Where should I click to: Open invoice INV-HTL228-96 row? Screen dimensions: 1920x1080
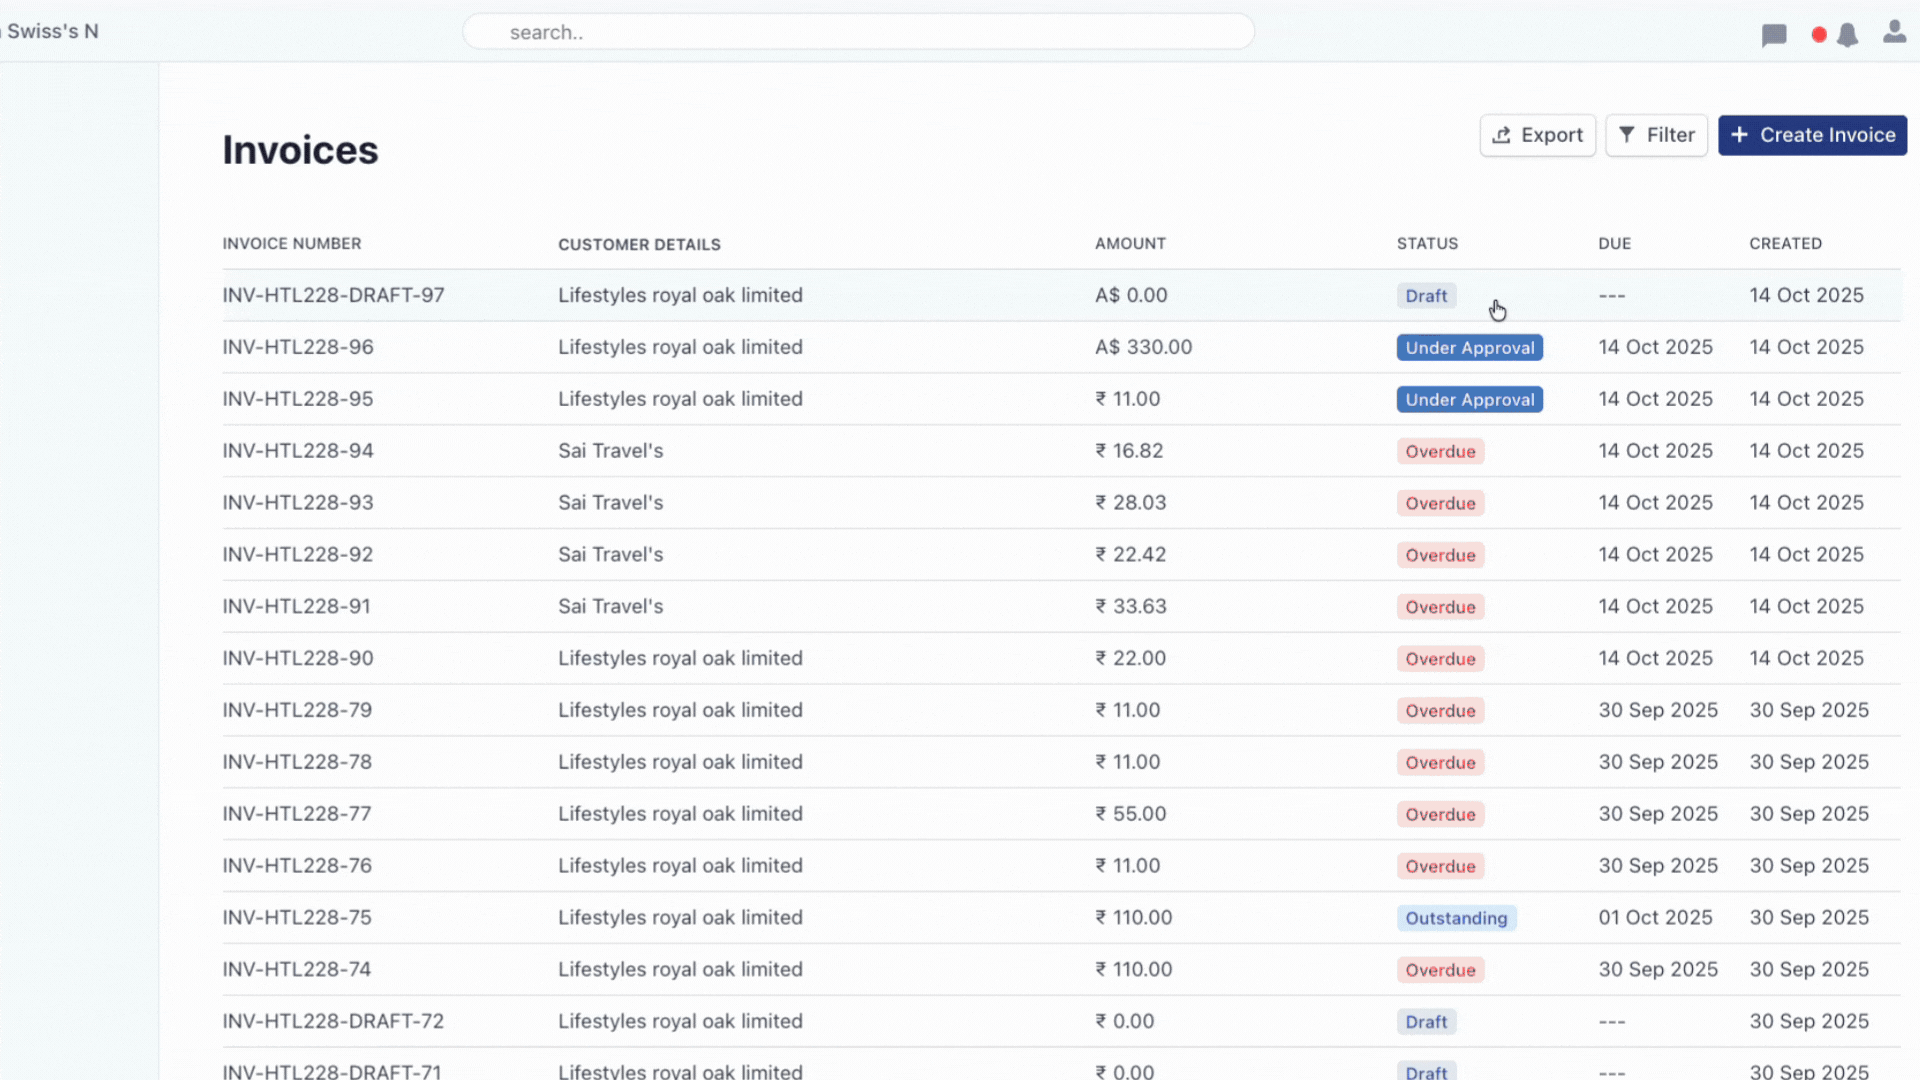[298, 347]
